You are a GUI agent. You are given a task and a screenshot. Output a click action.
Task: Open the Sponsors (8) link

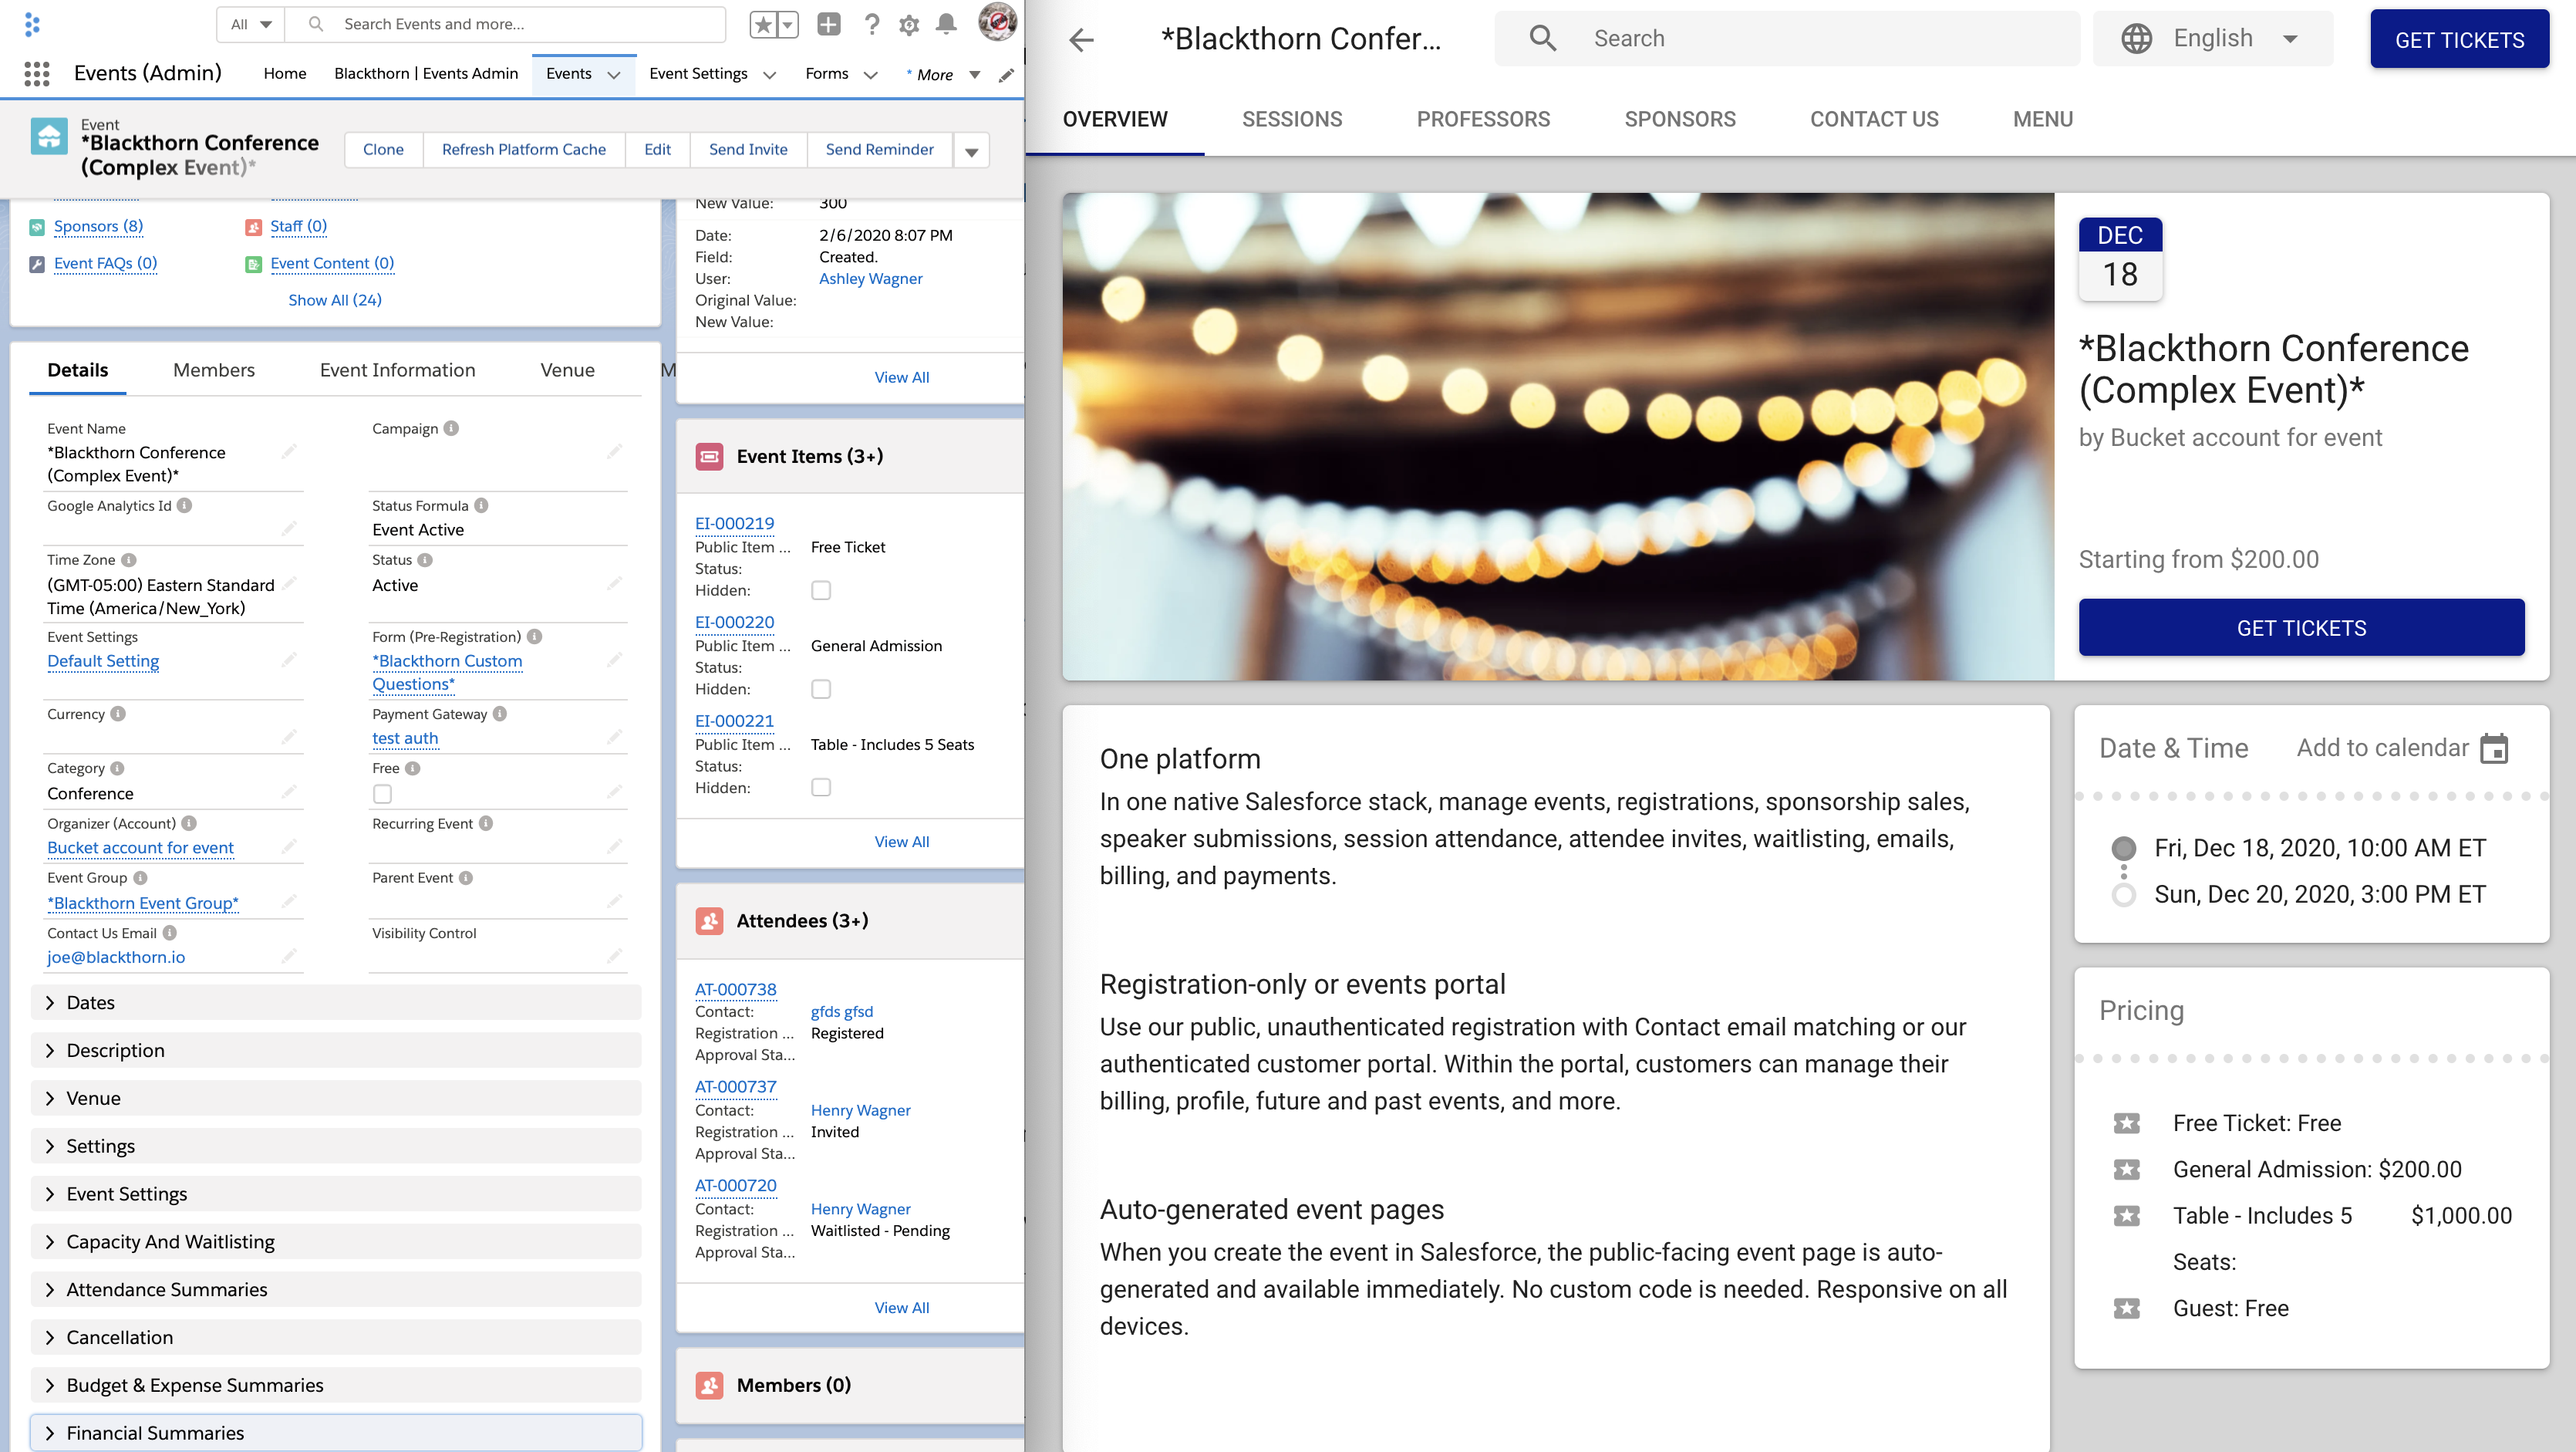(98, 226)
